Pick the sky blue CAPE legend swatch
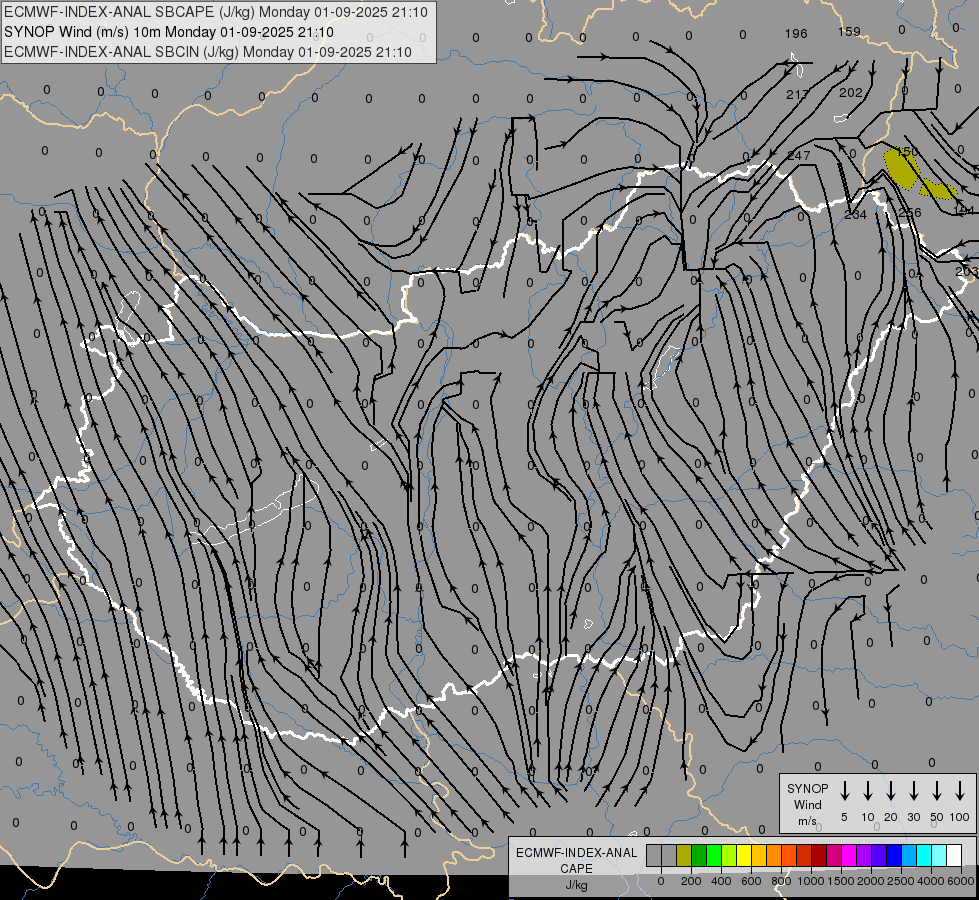 coord(908,856)
